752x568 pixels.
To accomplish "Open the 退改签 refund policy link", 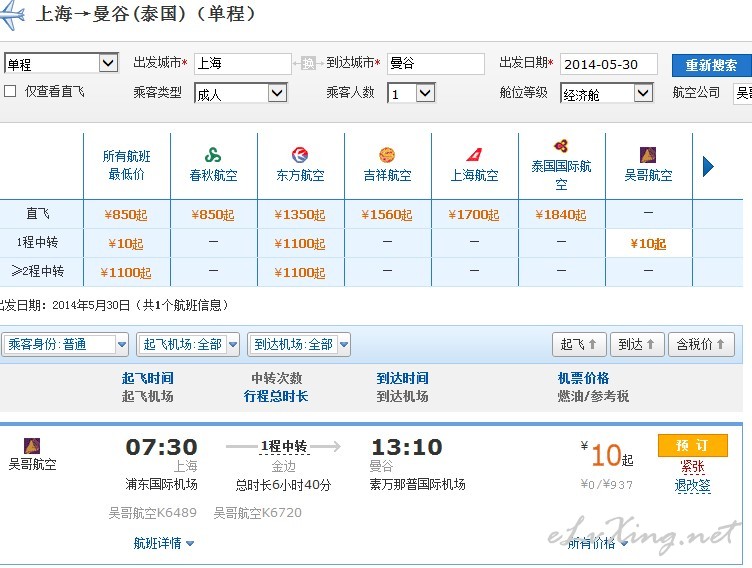I will click(x=693, y=485).
